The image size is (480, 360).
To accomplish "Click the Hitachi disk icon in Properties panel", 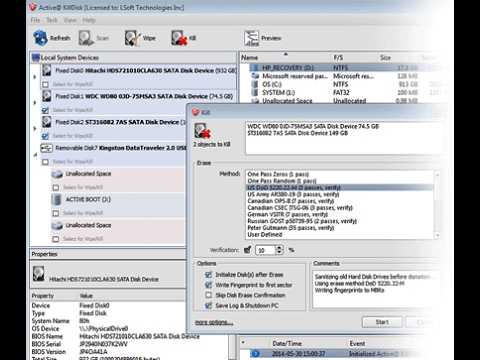I will coord(39,274).
